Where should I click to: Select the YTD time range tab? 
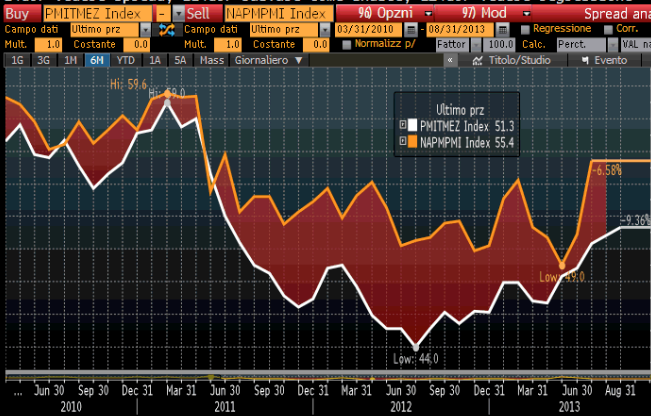[x=125, y=60]
